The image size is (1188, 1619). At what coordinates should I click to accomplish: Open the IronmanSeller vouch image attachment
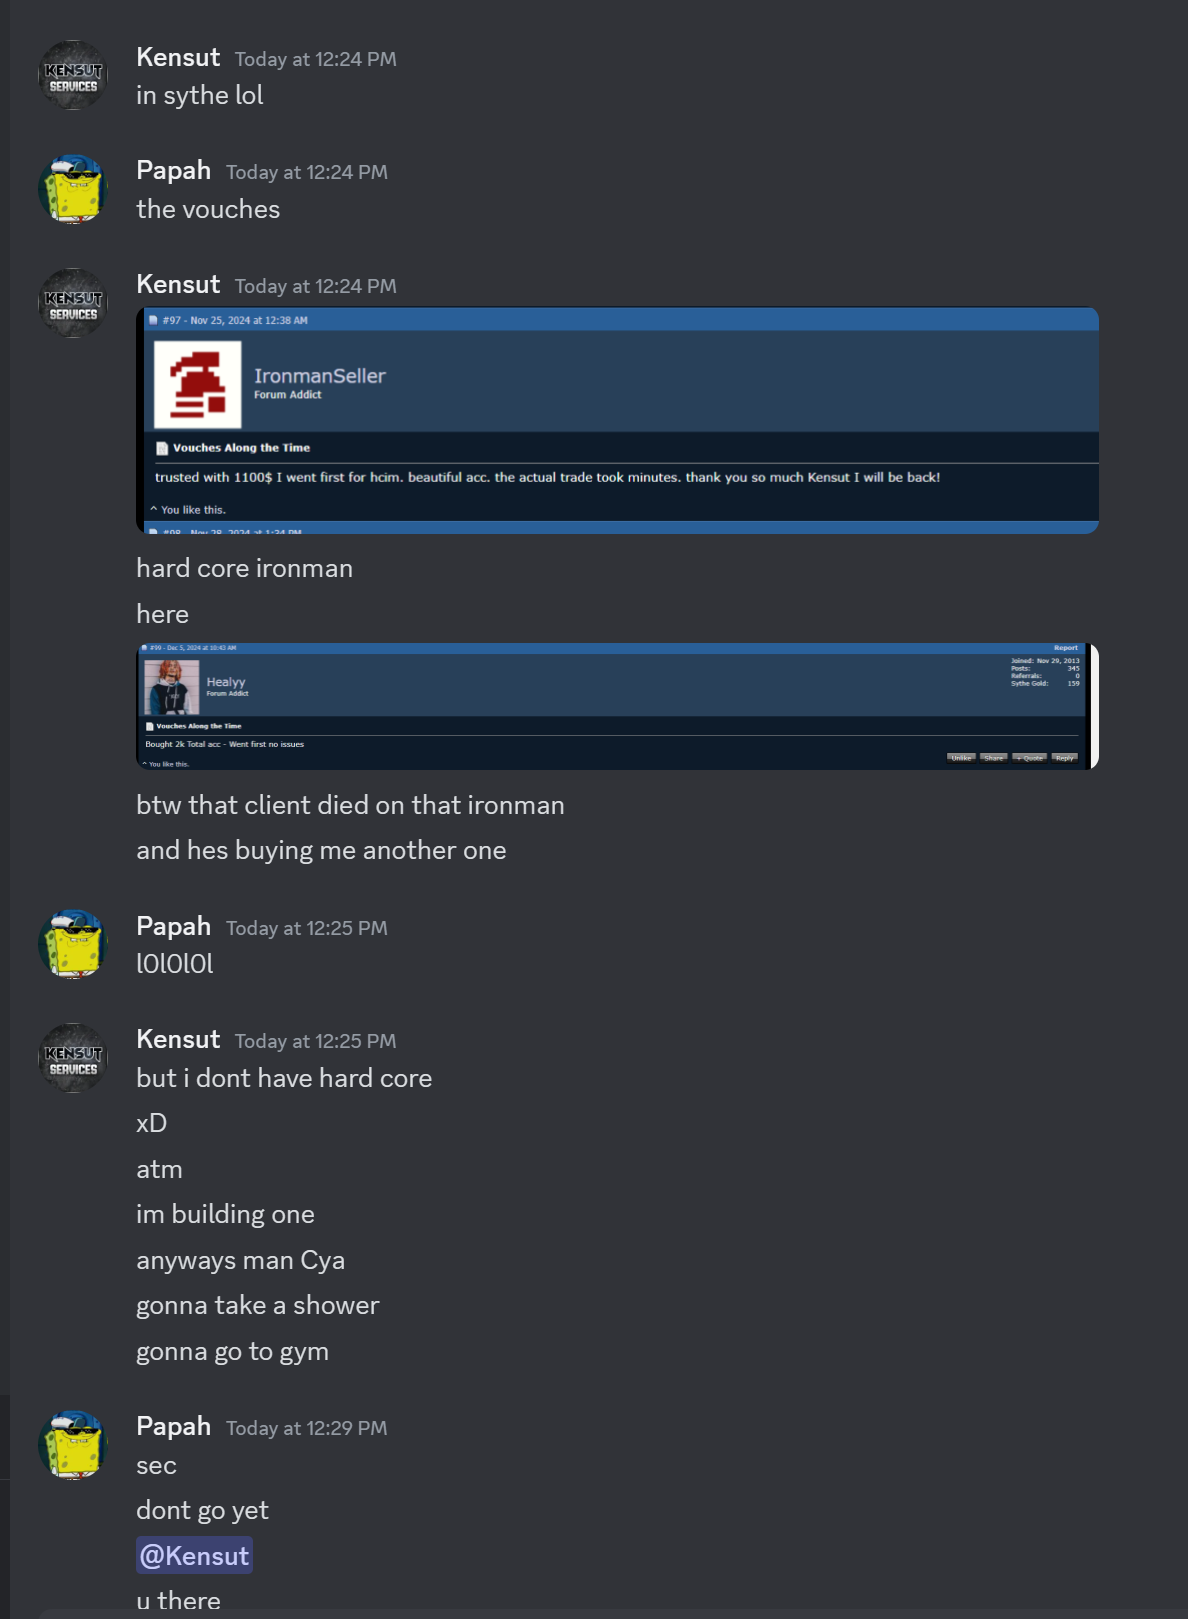click(618, 420)
